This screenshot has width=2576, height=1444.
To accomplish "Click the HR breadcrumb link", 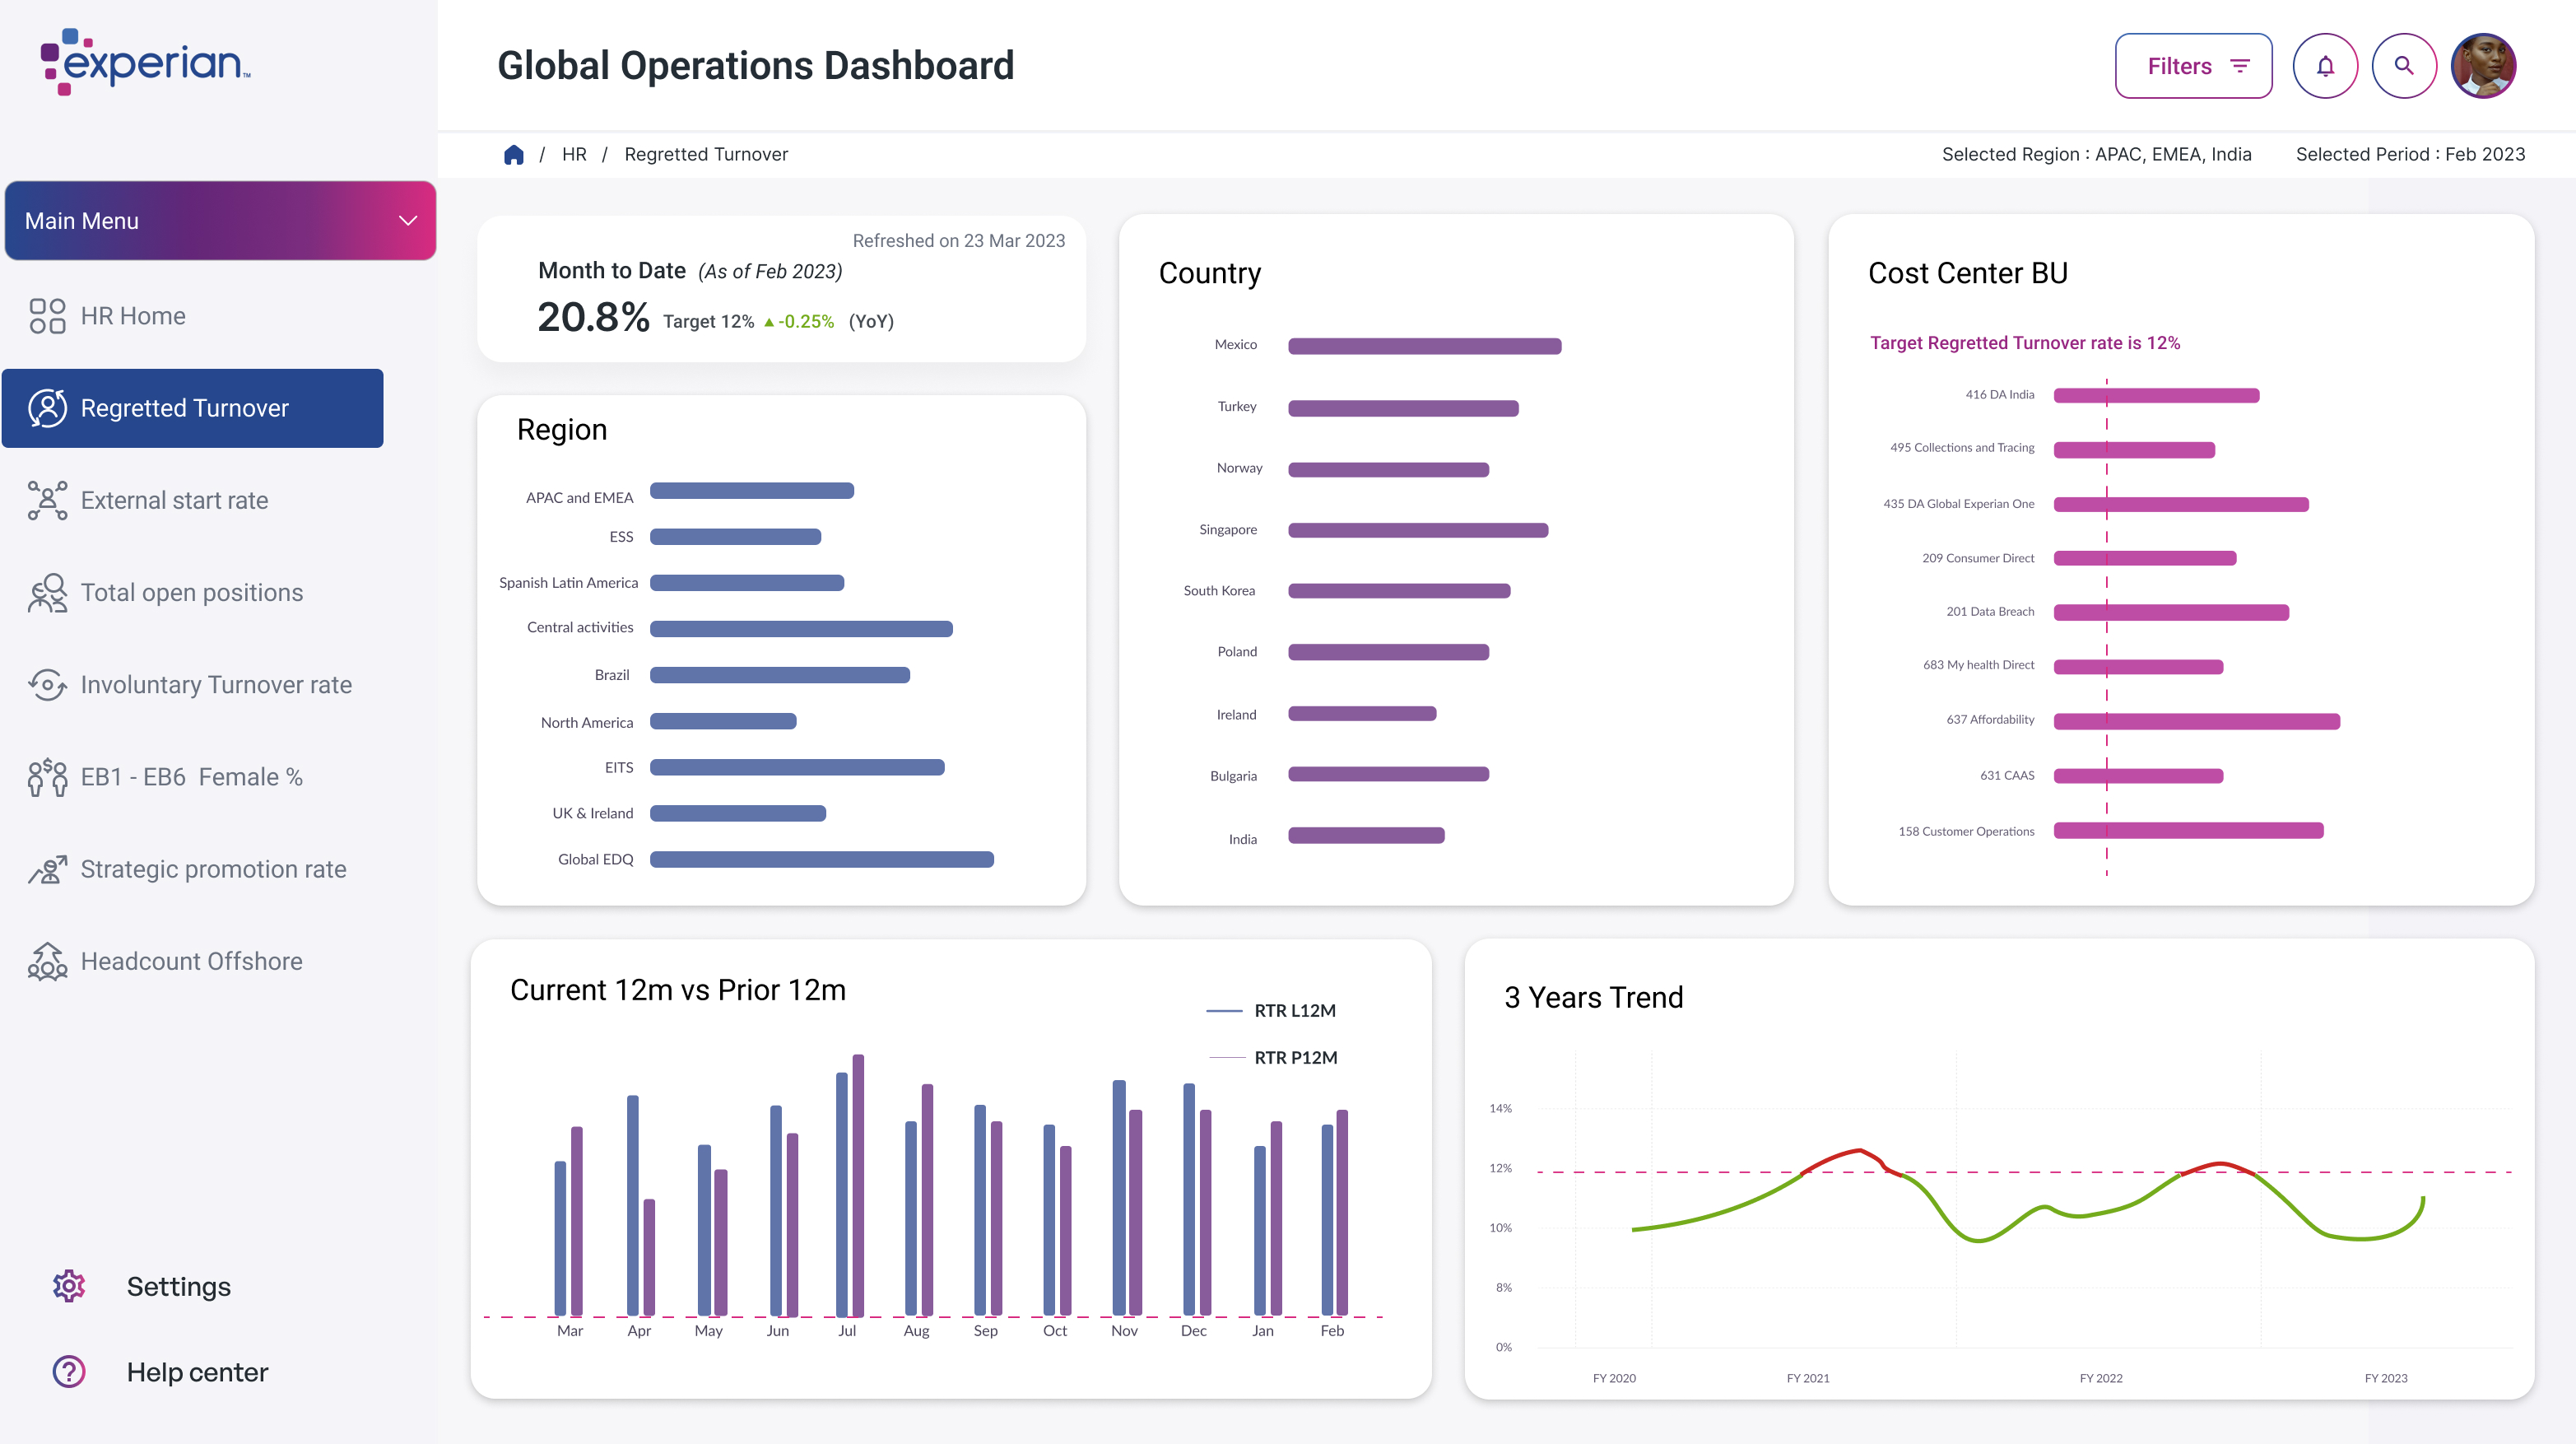I will point(574,155).
